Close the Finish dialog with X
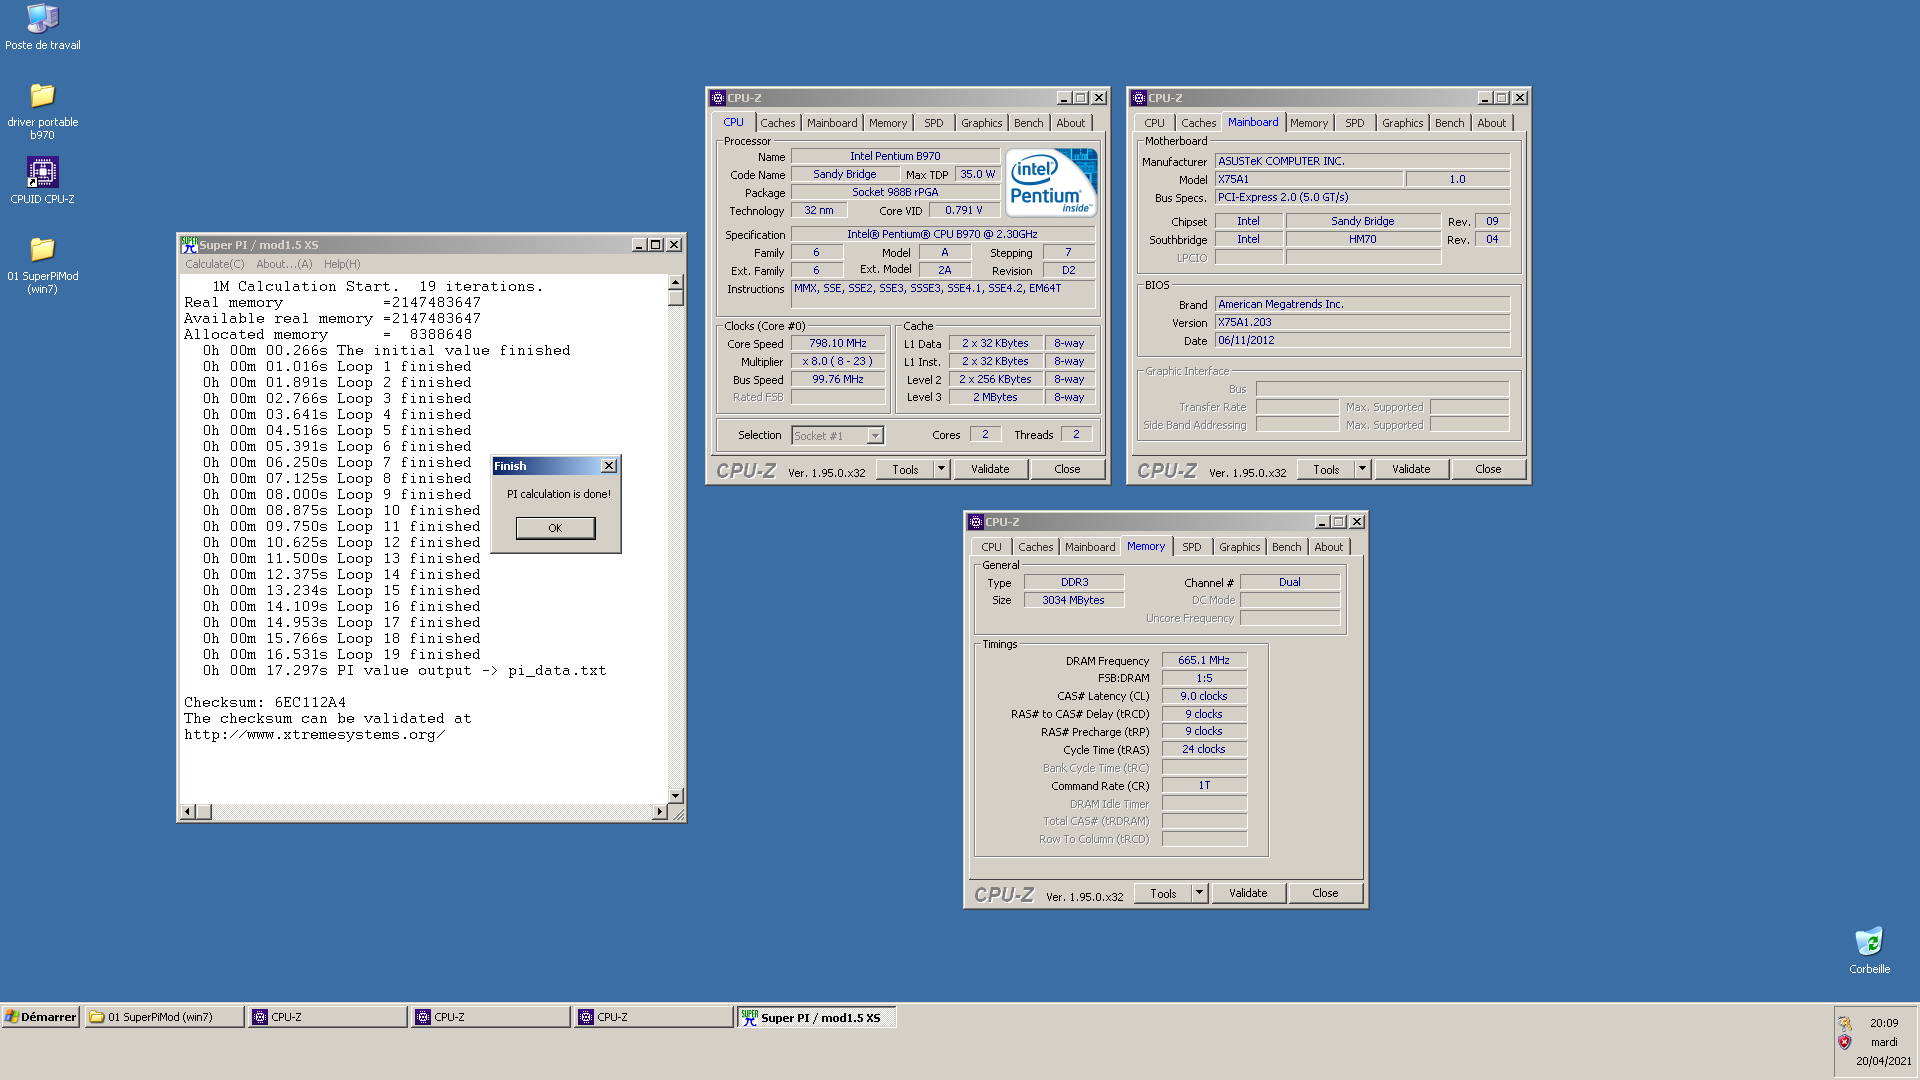 coord(608,466)
